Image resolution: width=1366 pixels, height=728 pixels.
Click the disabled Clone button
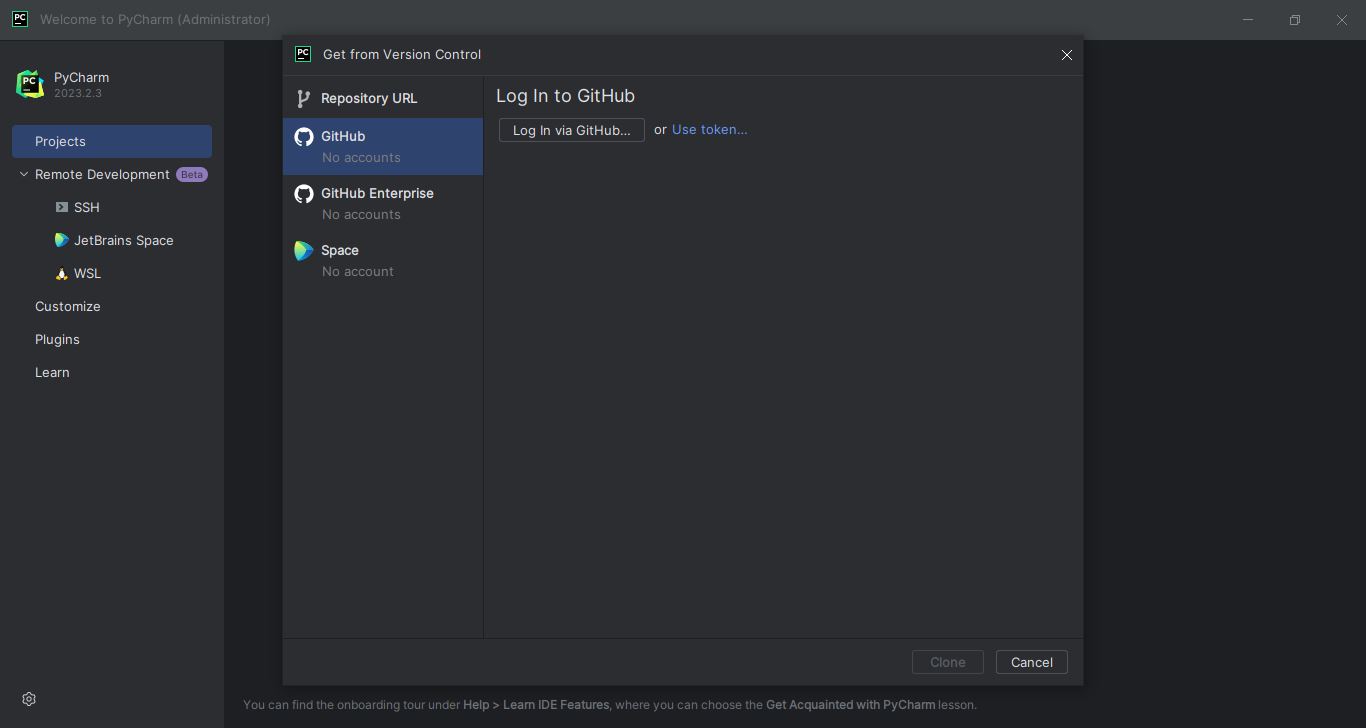(948, 662)
